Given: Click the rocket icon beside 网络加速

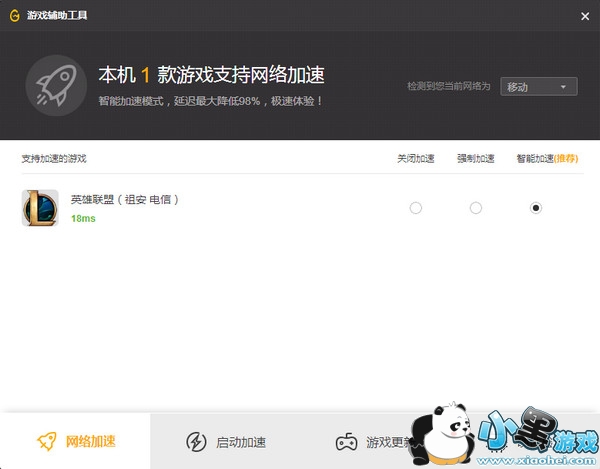Looking at the screenshot, I should coord(47,441).
